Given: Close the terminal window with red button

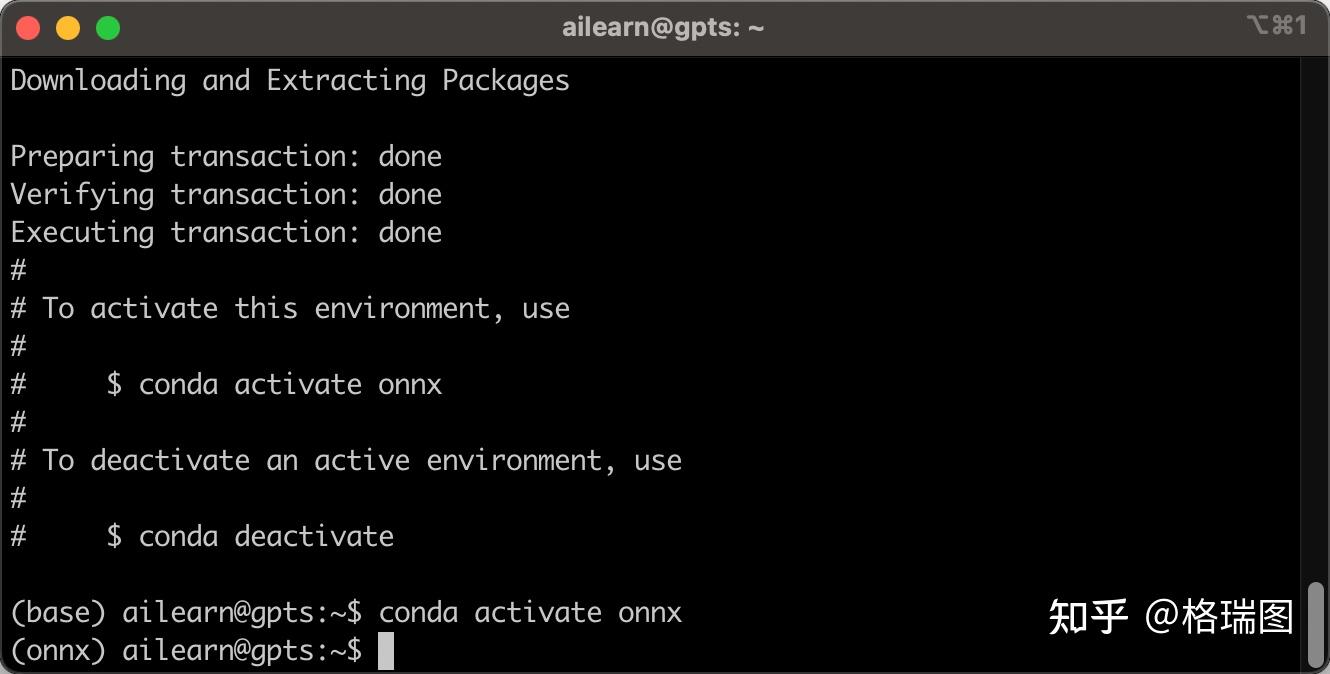Looking at the screenshot, I should pos(28,28).
